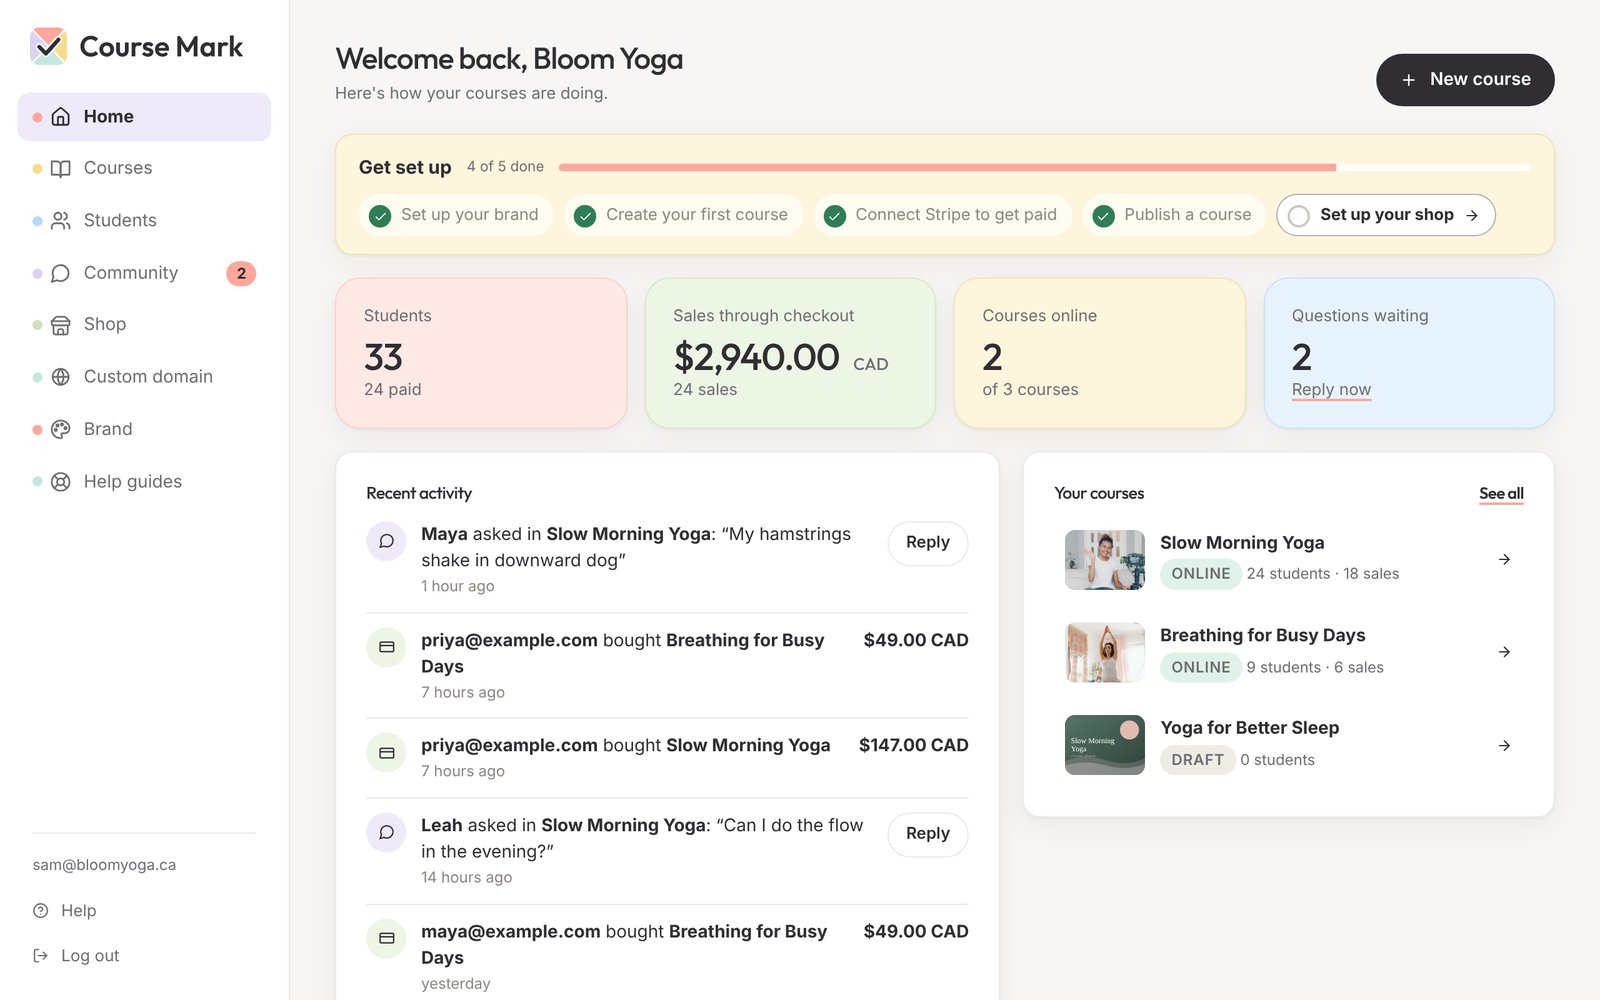Click the plus icon on New course

click(x=1408, y=80)
